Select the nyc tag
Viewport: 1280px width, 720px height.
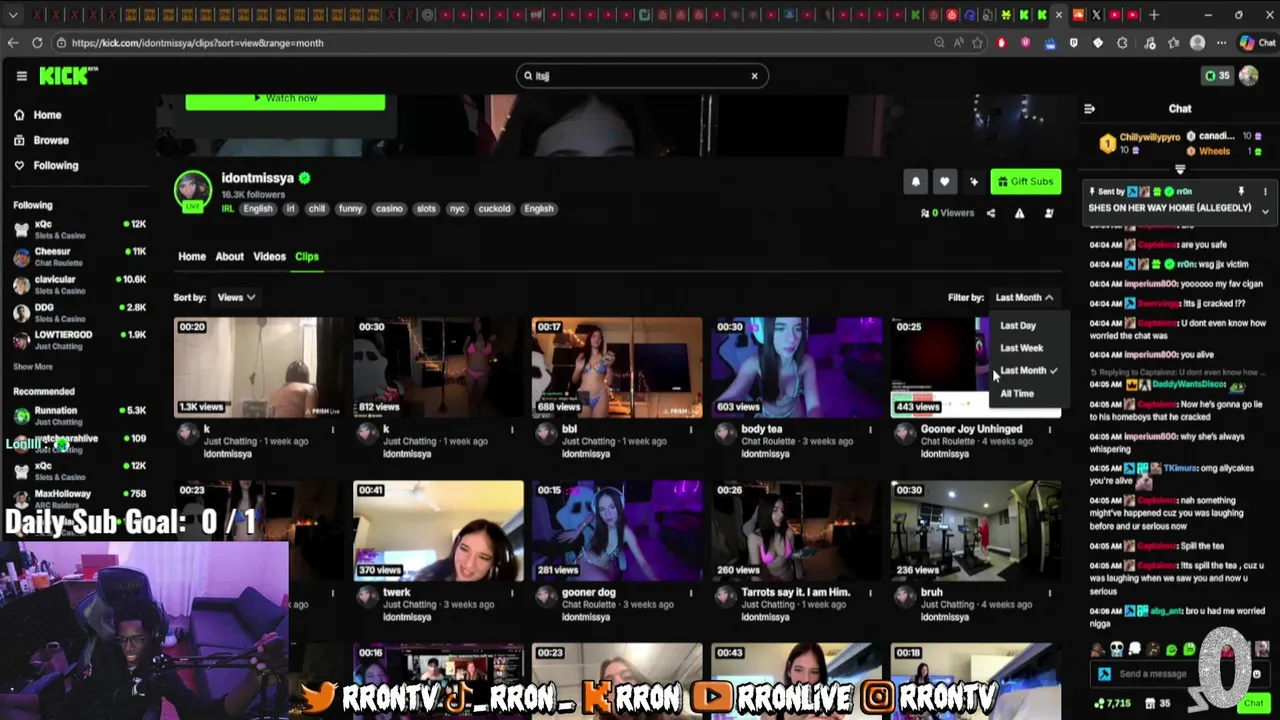coord(457,209)
